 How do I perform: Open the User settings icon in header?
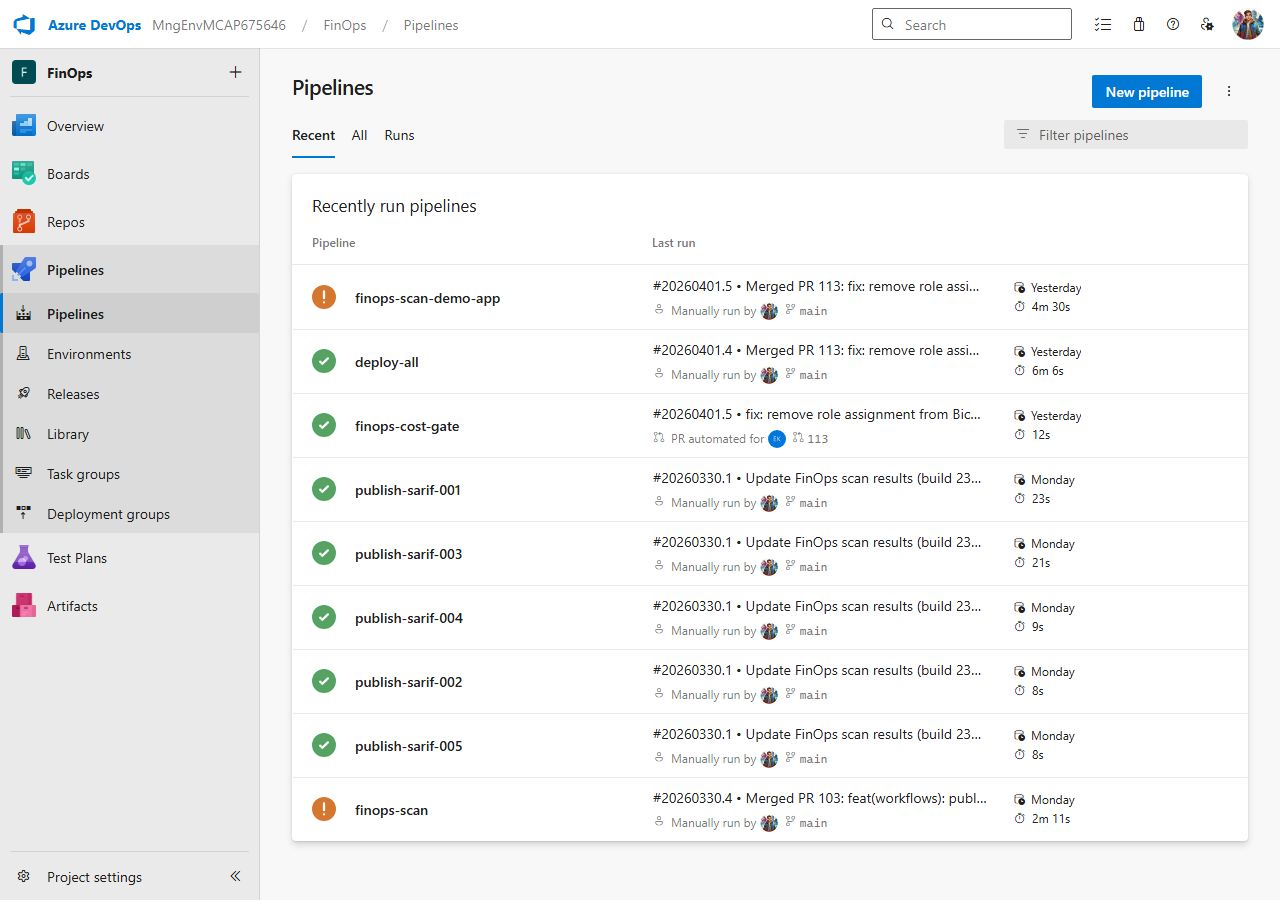[1207, 25]
